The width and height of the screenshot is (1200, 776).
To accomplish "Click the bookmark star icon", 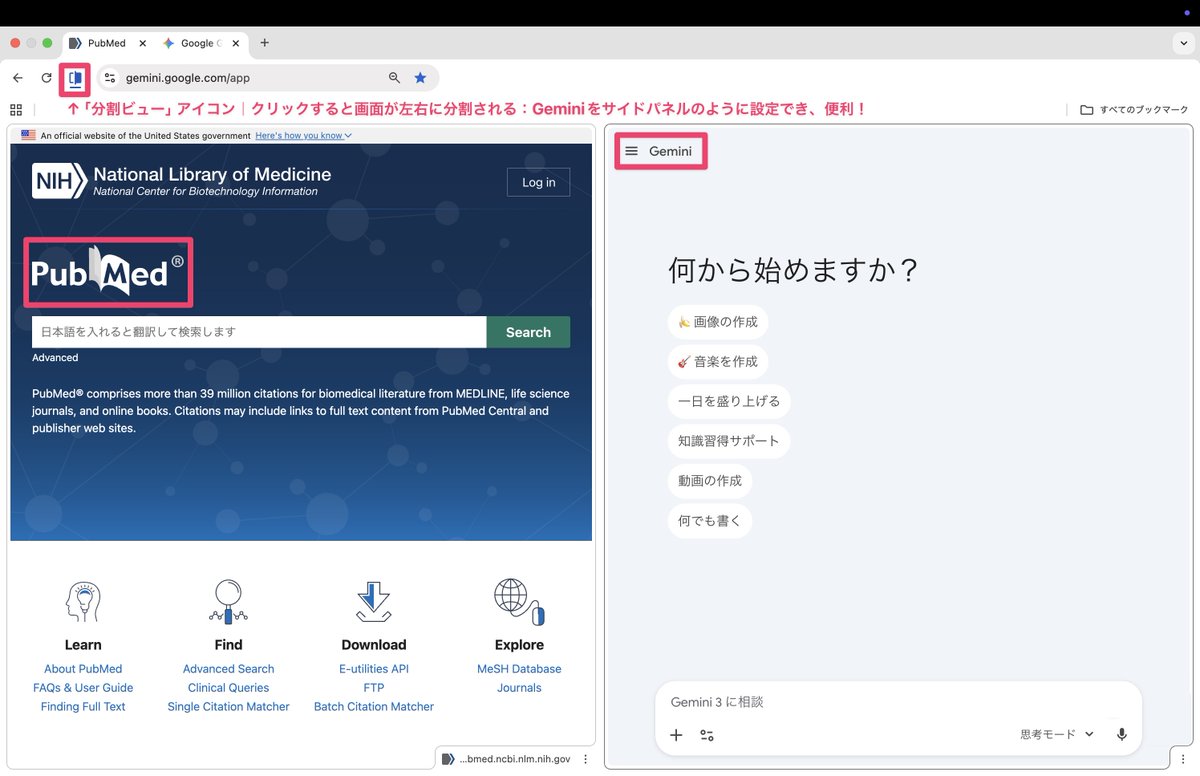I will (x=421, y=78).
